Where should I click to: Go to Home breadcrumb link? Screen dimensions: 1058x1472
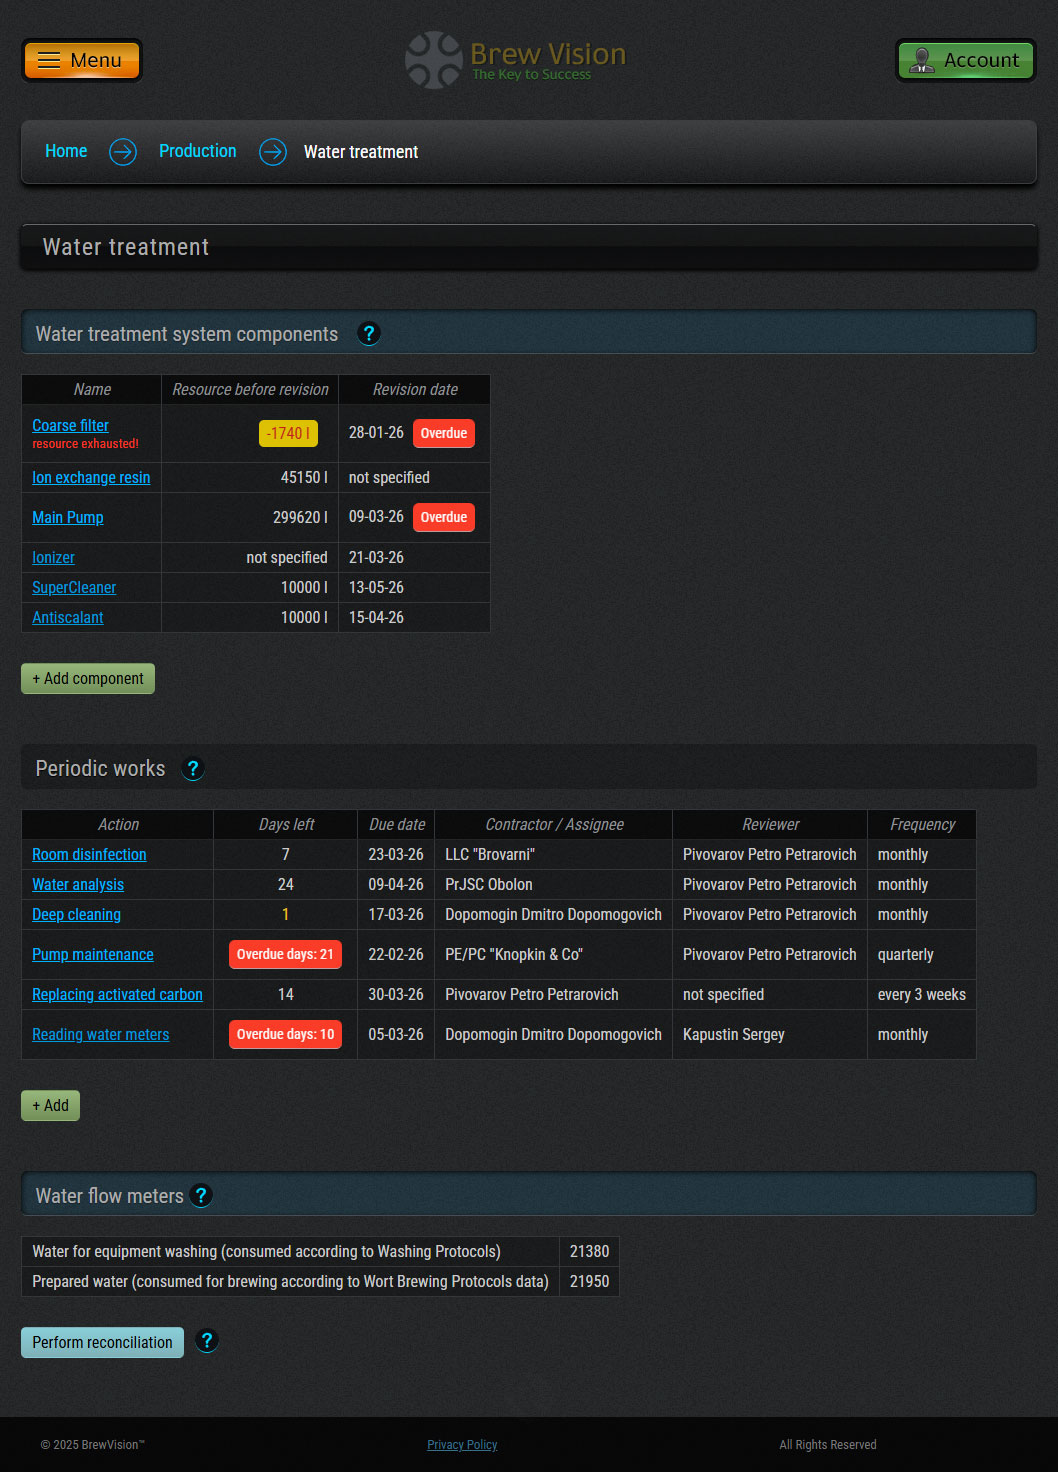66,151
